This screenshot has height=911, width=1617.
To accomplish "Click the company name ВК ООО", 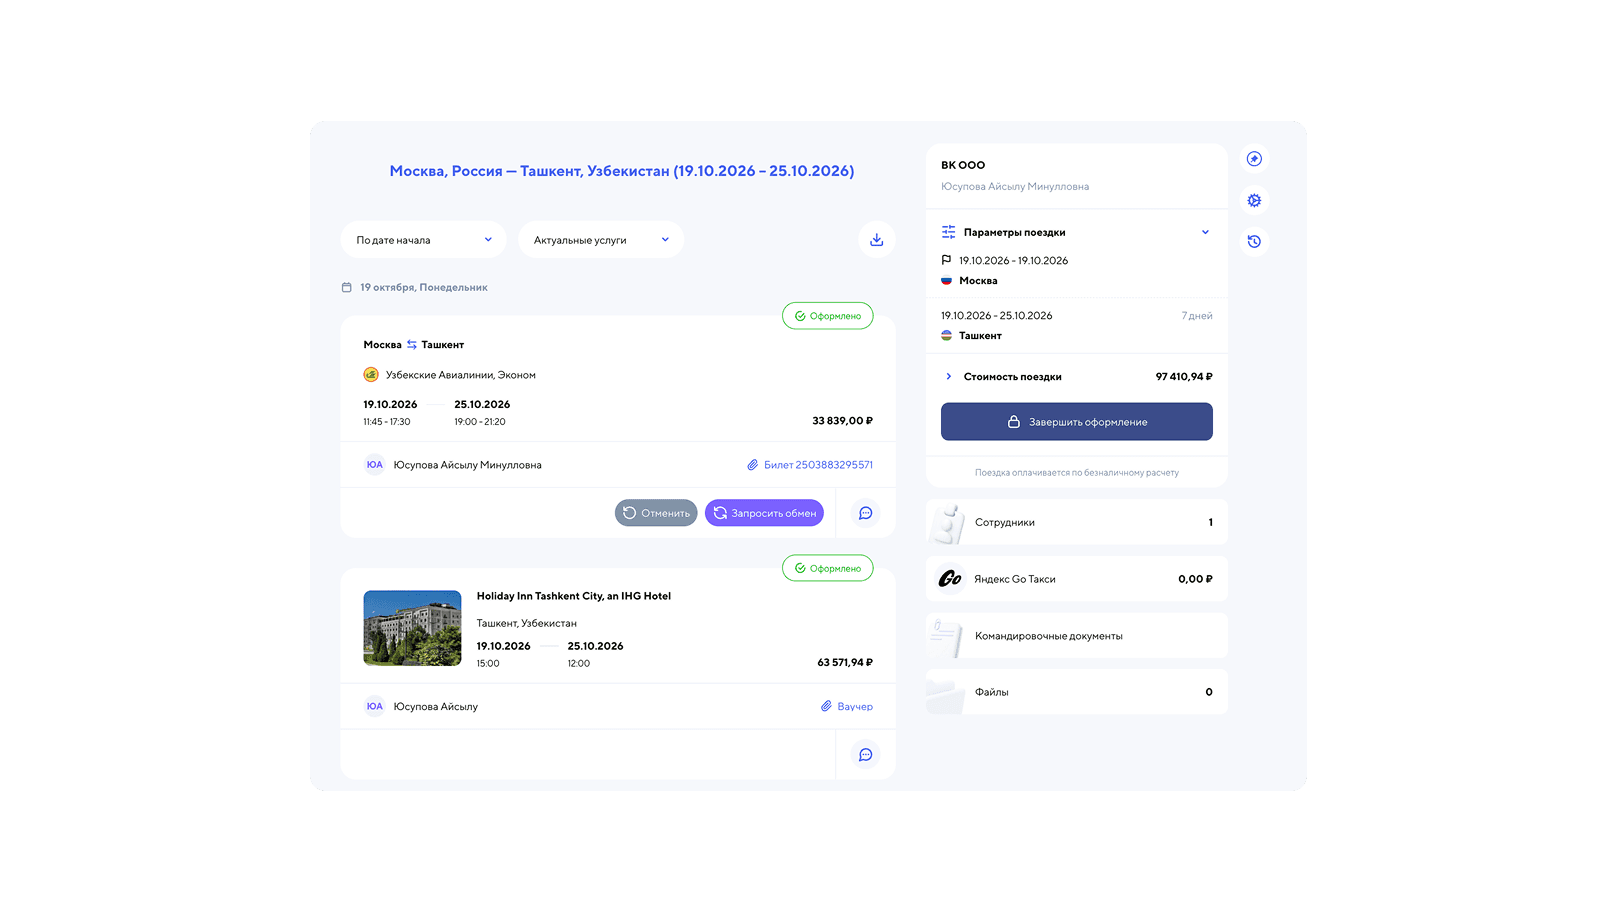I will pos(963,165).
